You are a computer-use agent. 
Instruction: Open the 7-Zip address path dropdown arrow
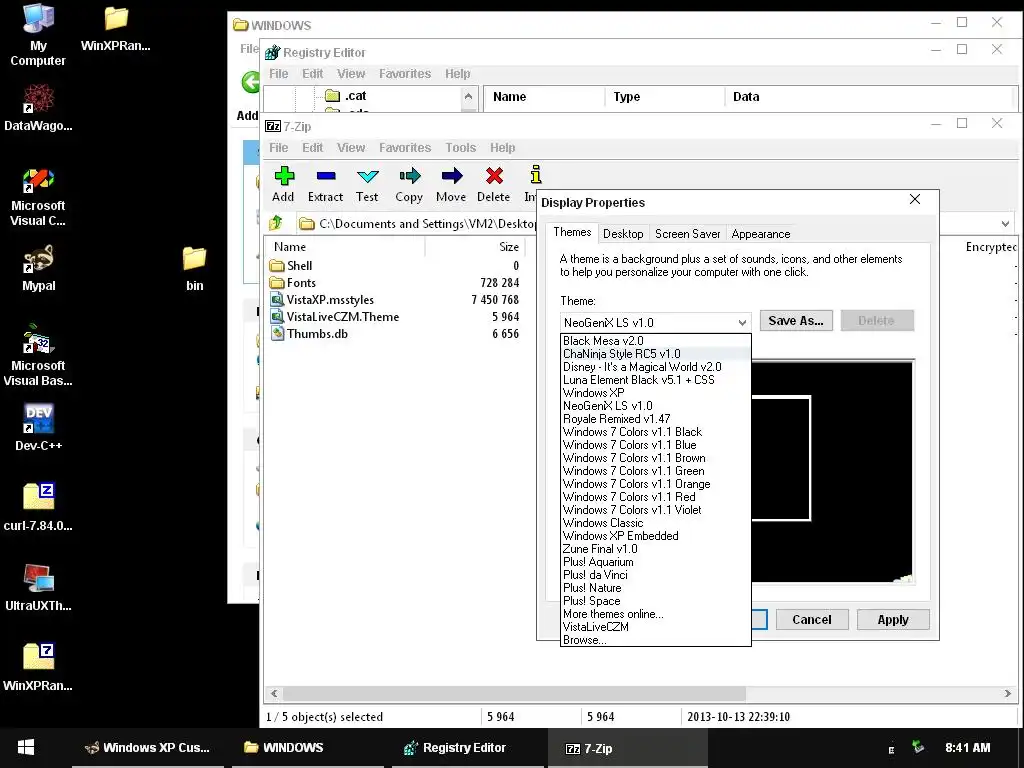(1005, 223)
